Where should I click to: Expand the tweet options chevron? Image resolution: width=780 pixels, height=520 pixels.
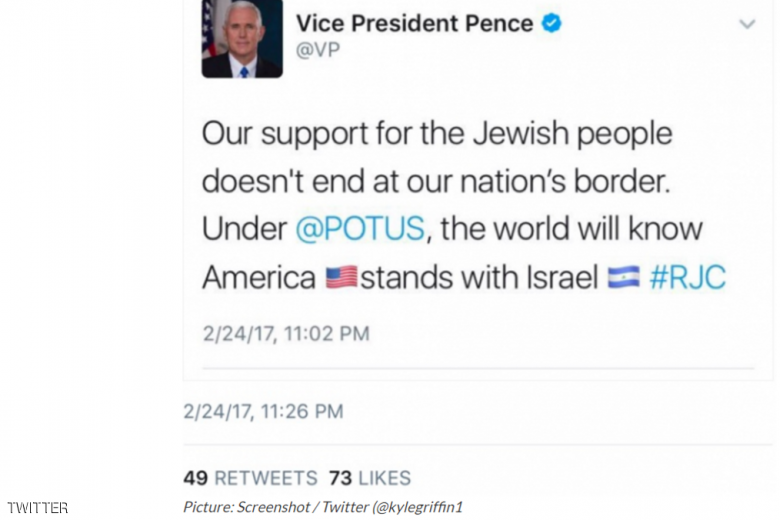point(747,24)
